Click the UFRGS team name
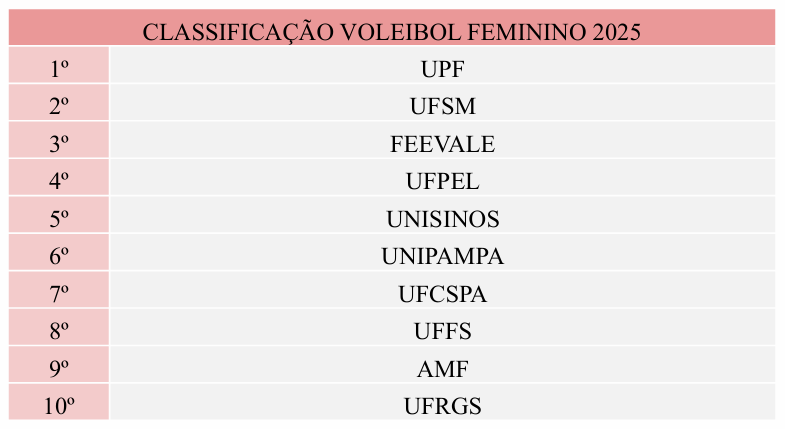 coord(442,407)
